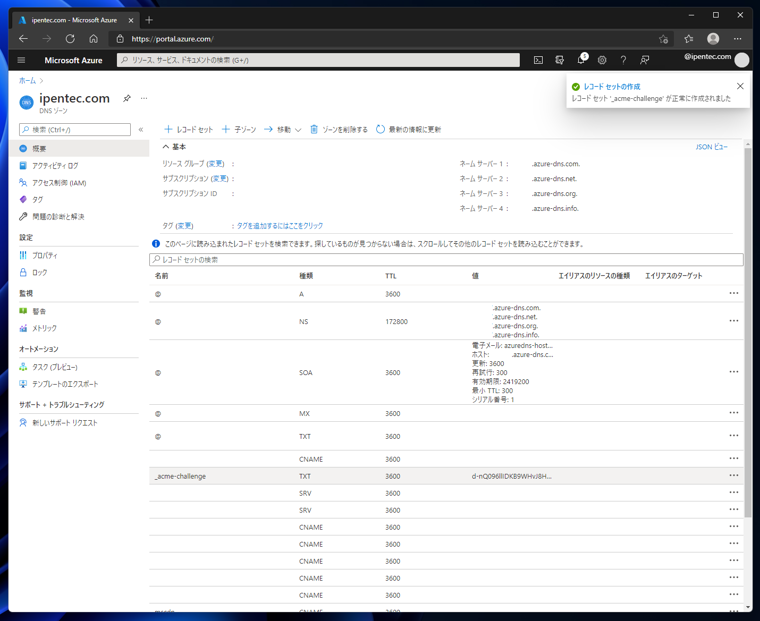Open directory and subscription filter icon
The height and width of the screenshot is (621, 760).
[x=559, y=60]
